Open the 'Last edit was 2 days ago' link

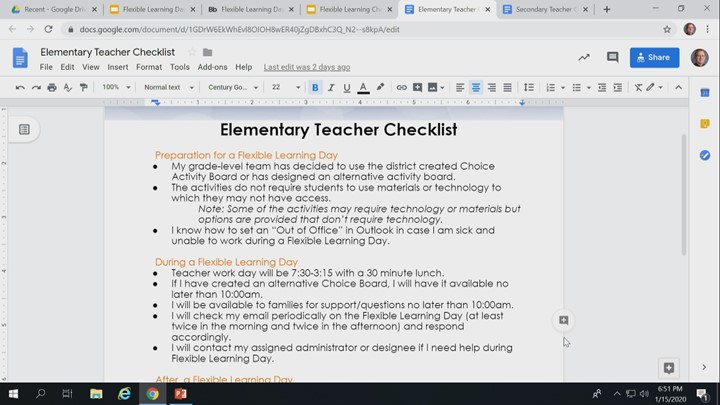[x=307, y=67]
